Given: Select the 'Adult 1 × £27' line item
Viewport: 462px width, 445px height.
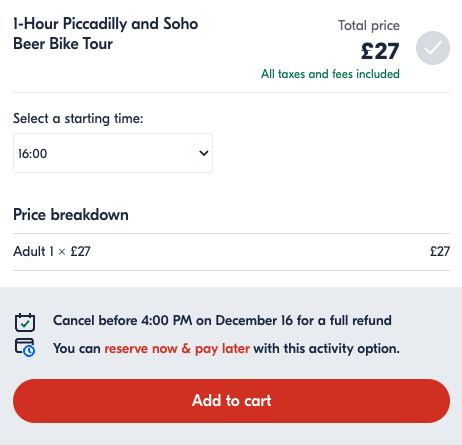Looking at the screenshot, I should click(52, 251).
